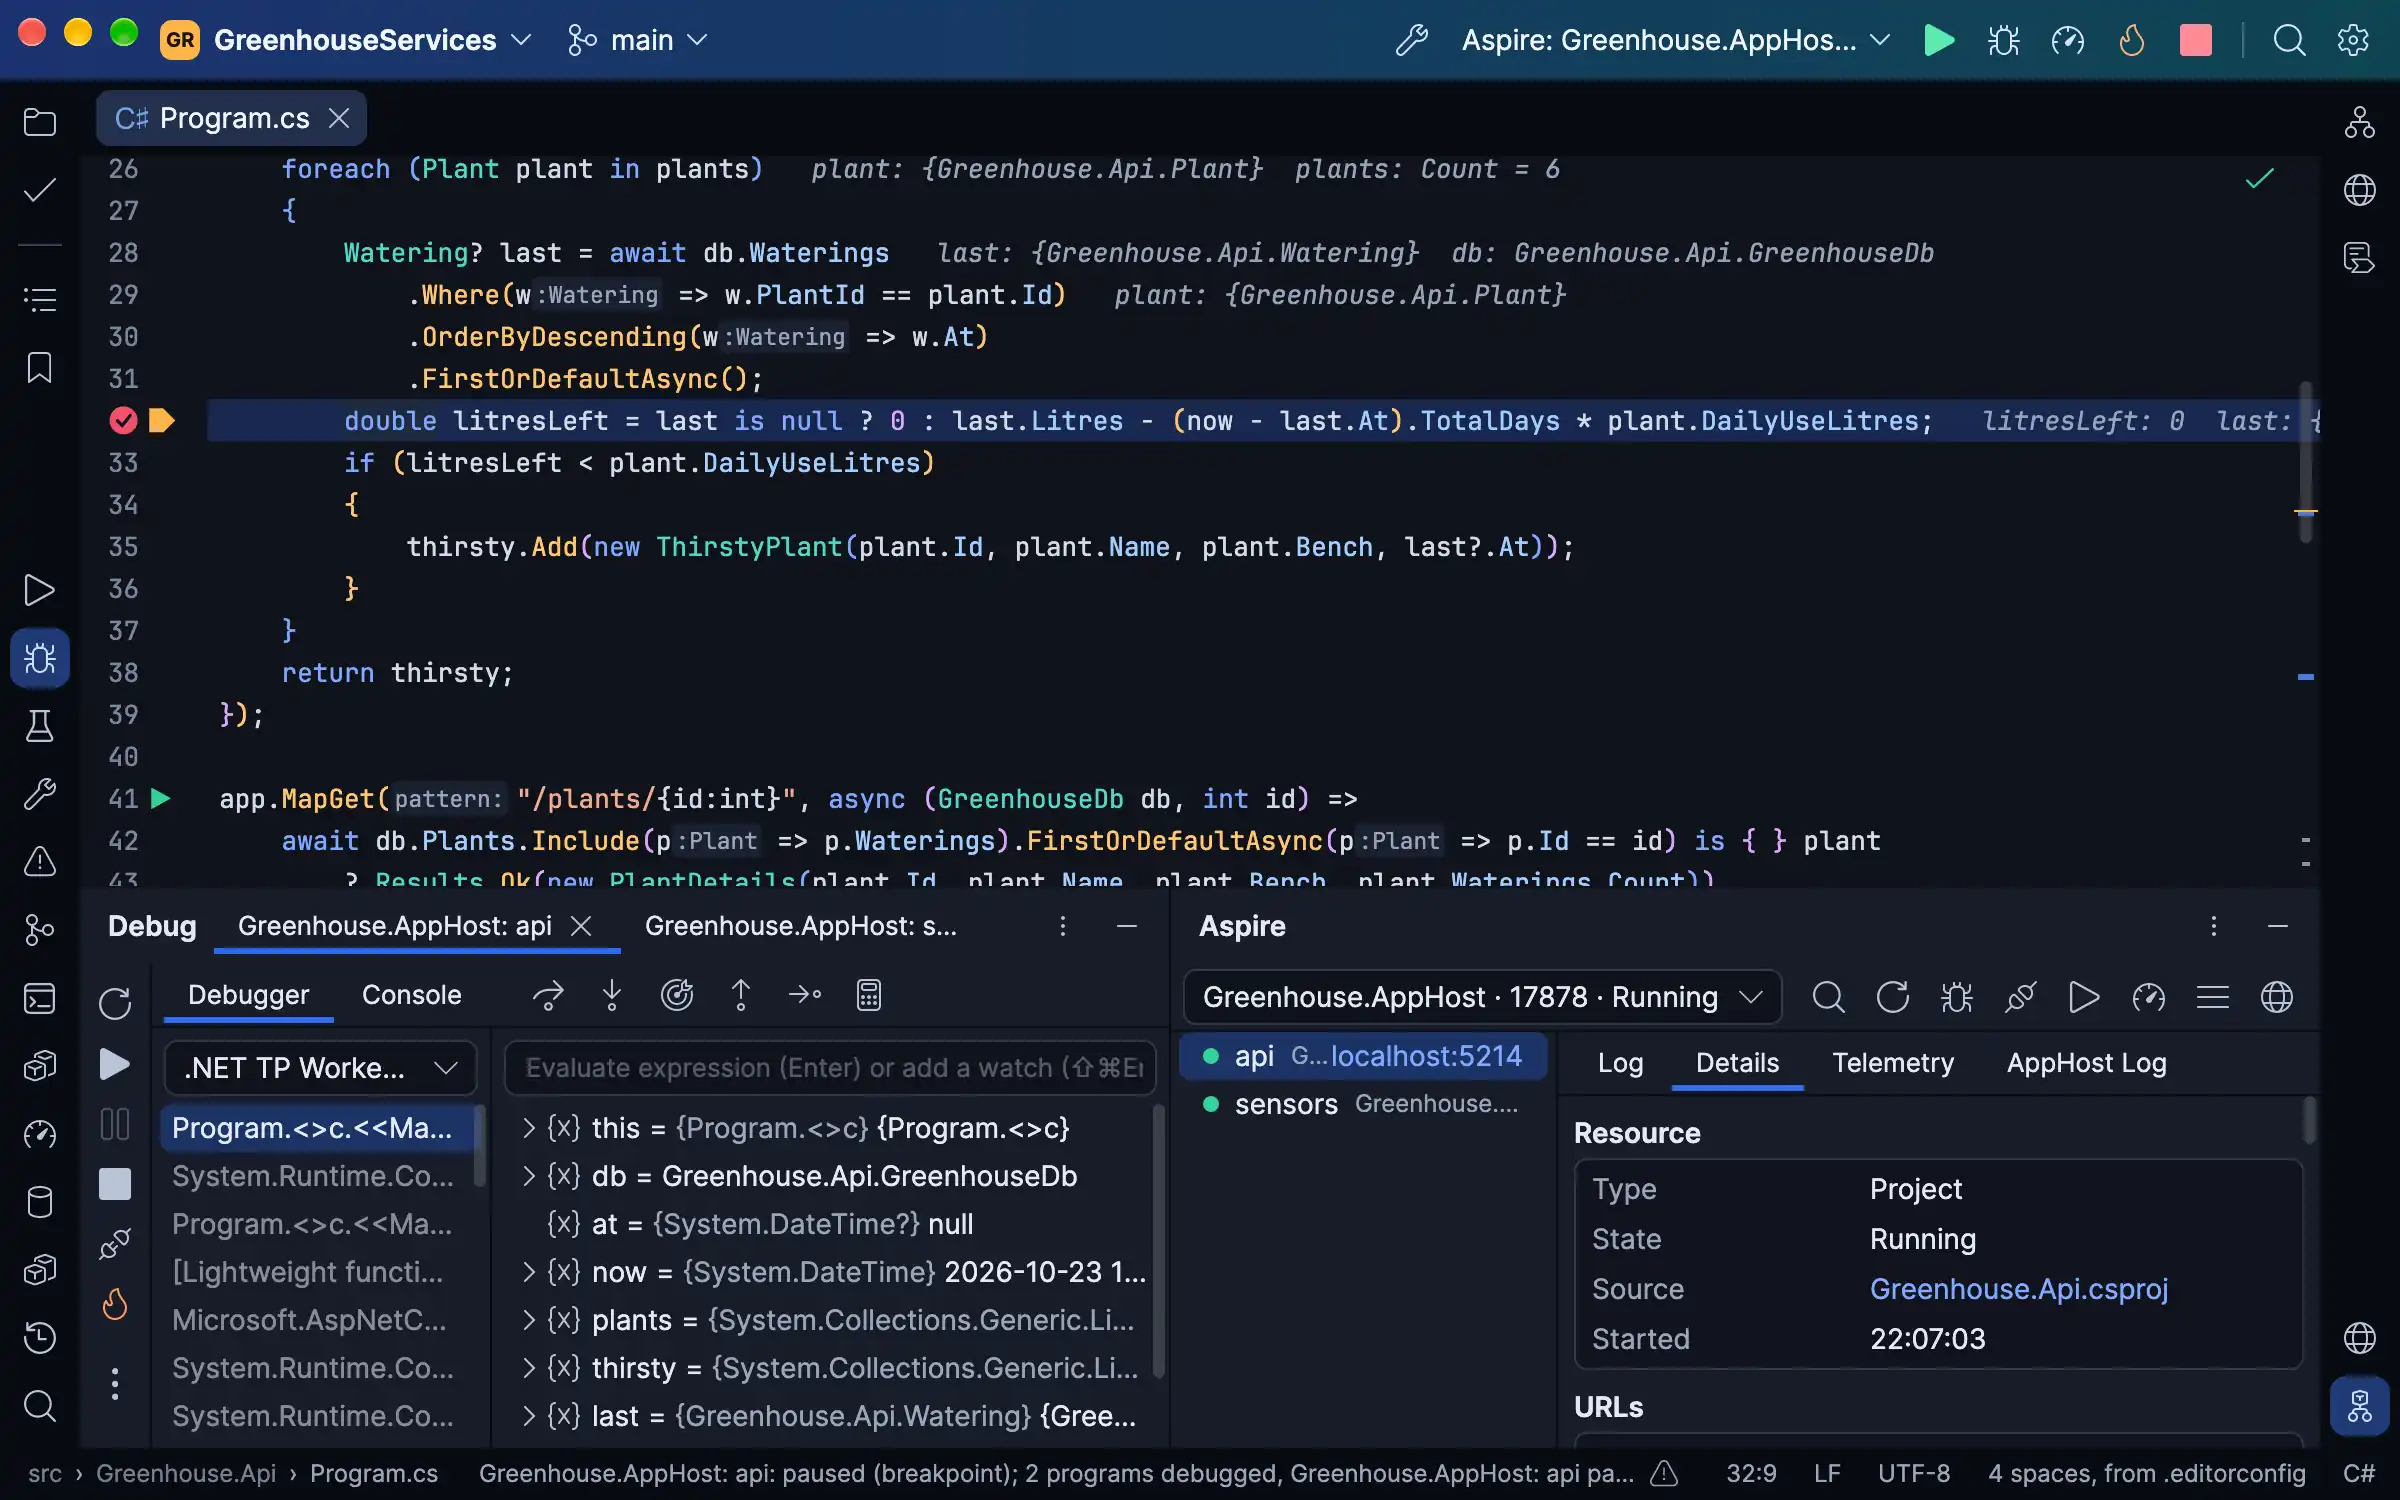Switch to the Console tab
This screenshot has height=1500, width=2400.
tap(411, 995)
